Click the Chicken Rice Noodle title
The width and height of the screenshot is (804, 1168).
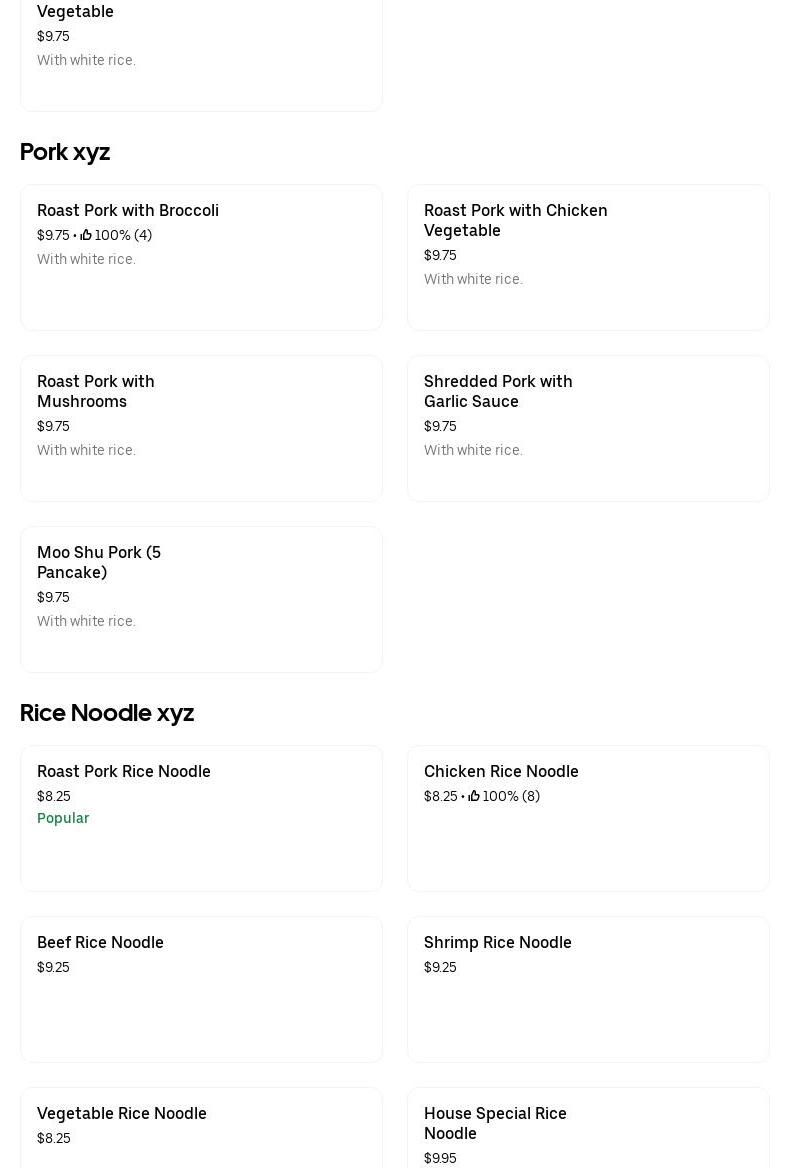click(501, 772)
